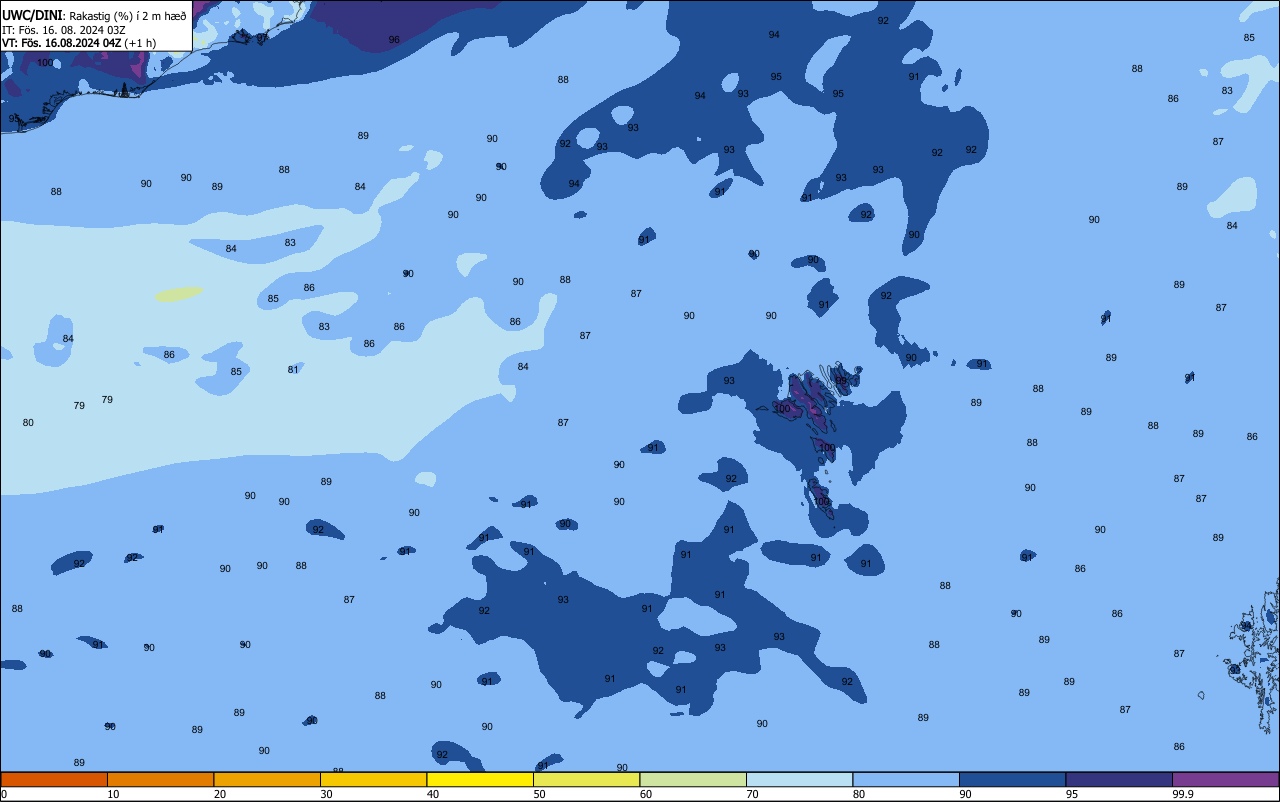Click the navy 95–99.9 legend swatch
The height and width of the screenshot is (802, 1280).
point(1119,779)
